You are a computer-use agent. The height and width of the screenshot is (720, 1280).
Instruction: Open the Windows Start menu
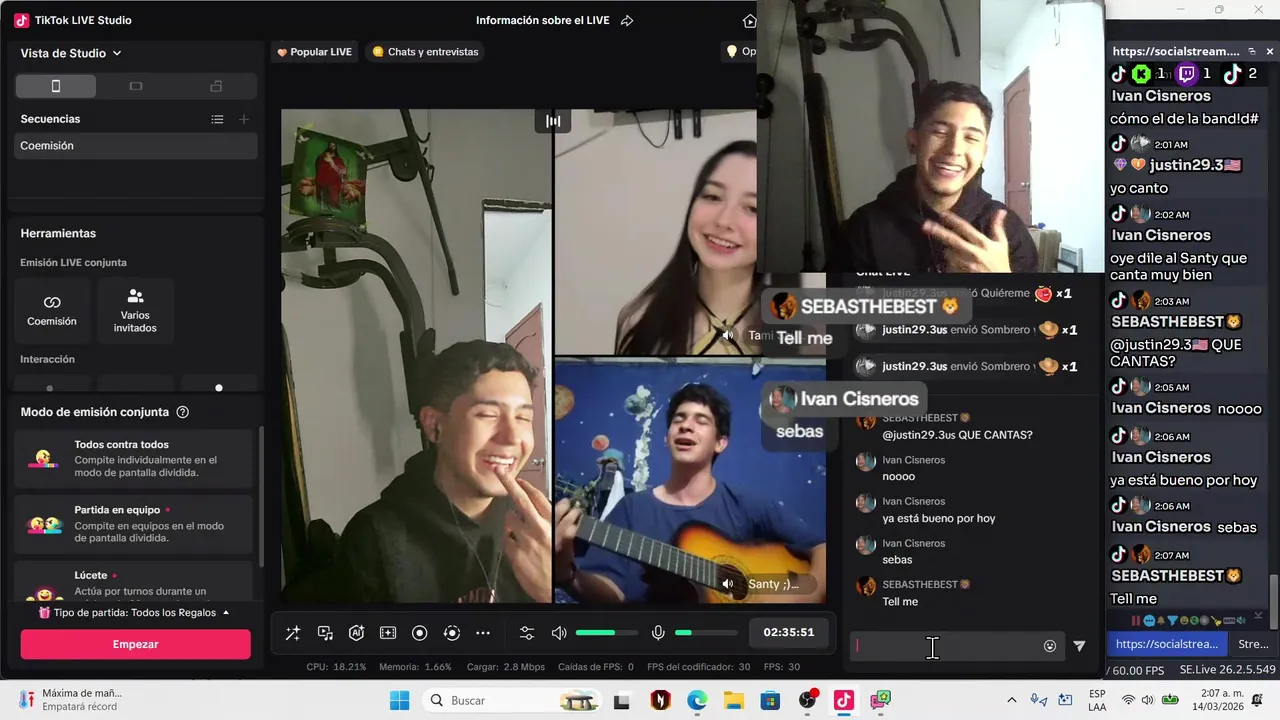coord(399,700)
